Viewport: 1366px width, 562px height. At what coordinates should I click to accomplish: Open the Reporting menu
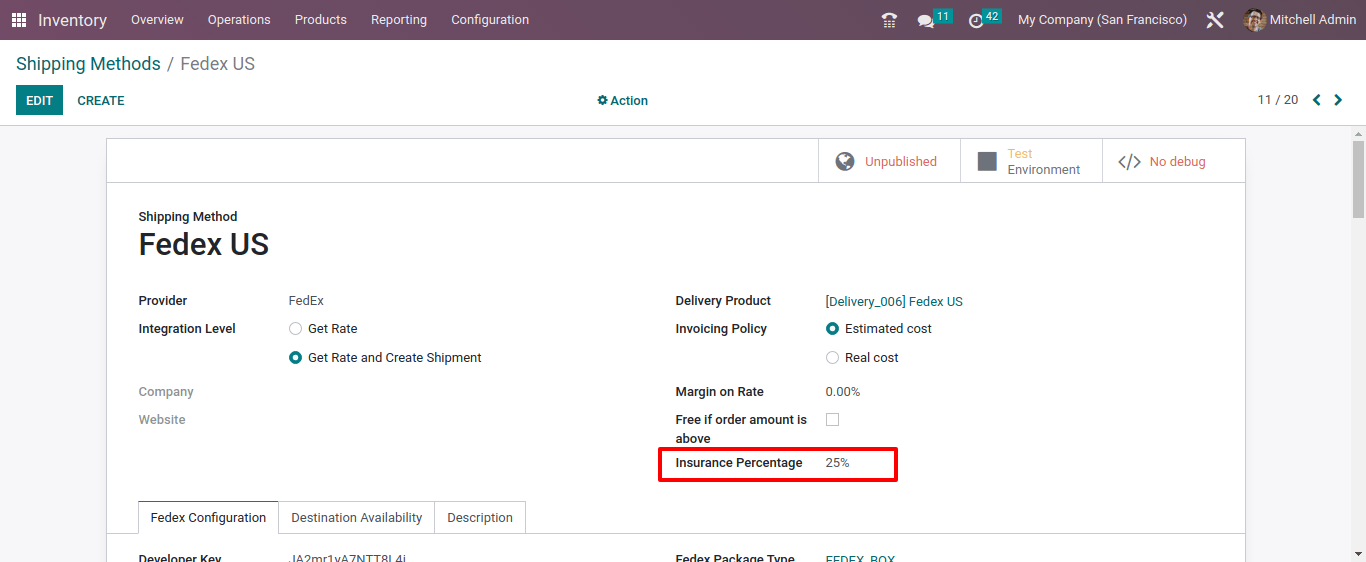point(399,20)
